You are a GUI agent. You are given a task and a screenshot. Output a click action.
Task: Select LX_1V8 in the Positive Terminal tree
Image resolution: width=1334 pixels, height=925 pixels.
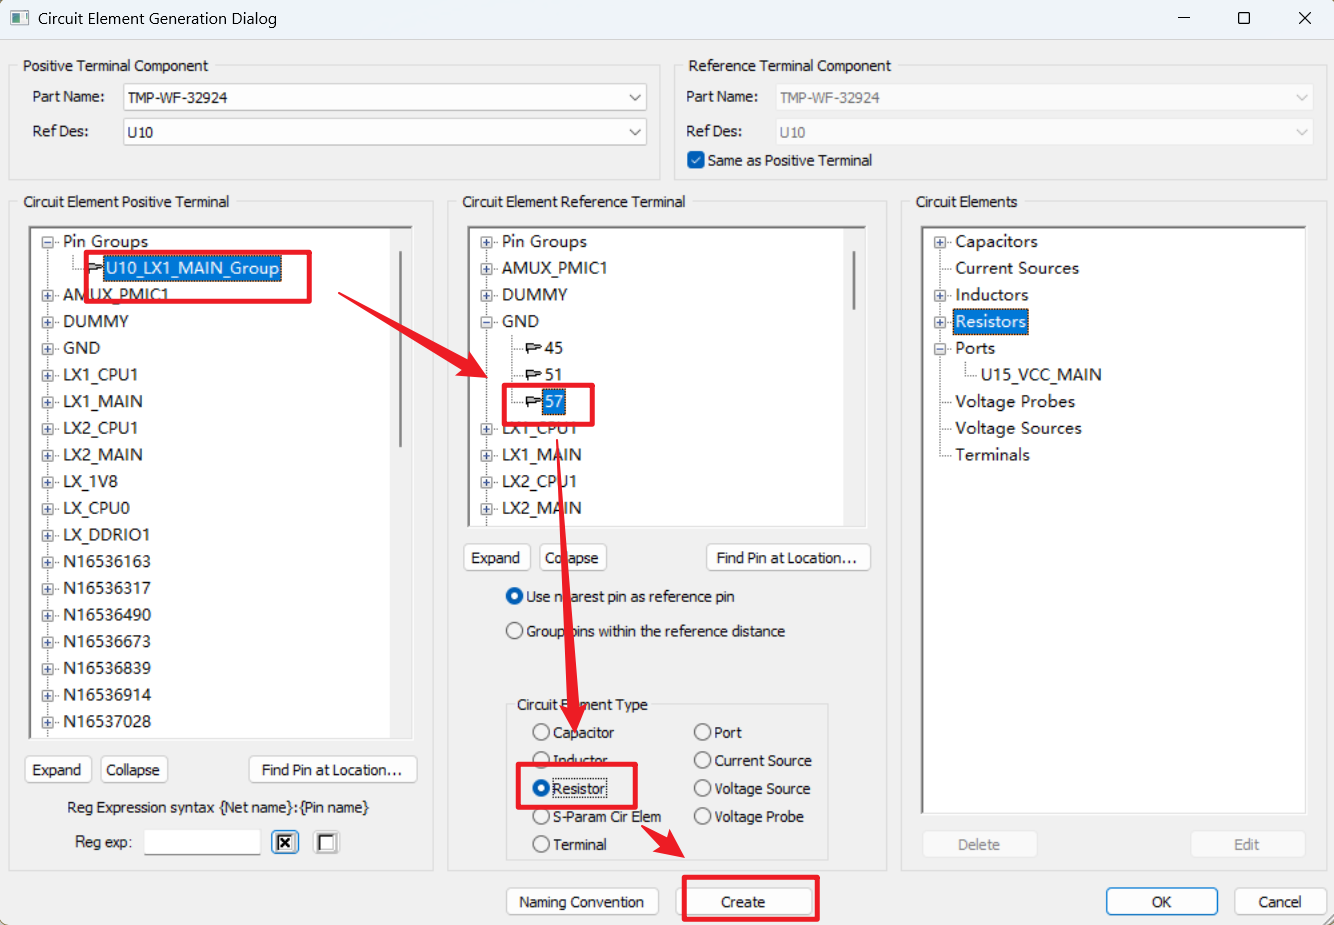click(x=90, y=482)
